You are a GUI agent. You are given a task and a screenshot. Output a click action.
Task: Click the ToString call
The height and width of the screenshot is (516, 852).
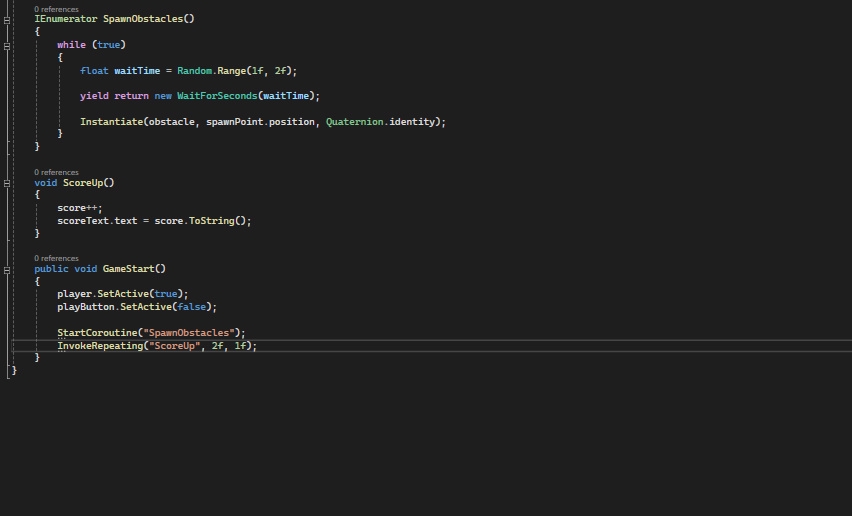(211, 221)
